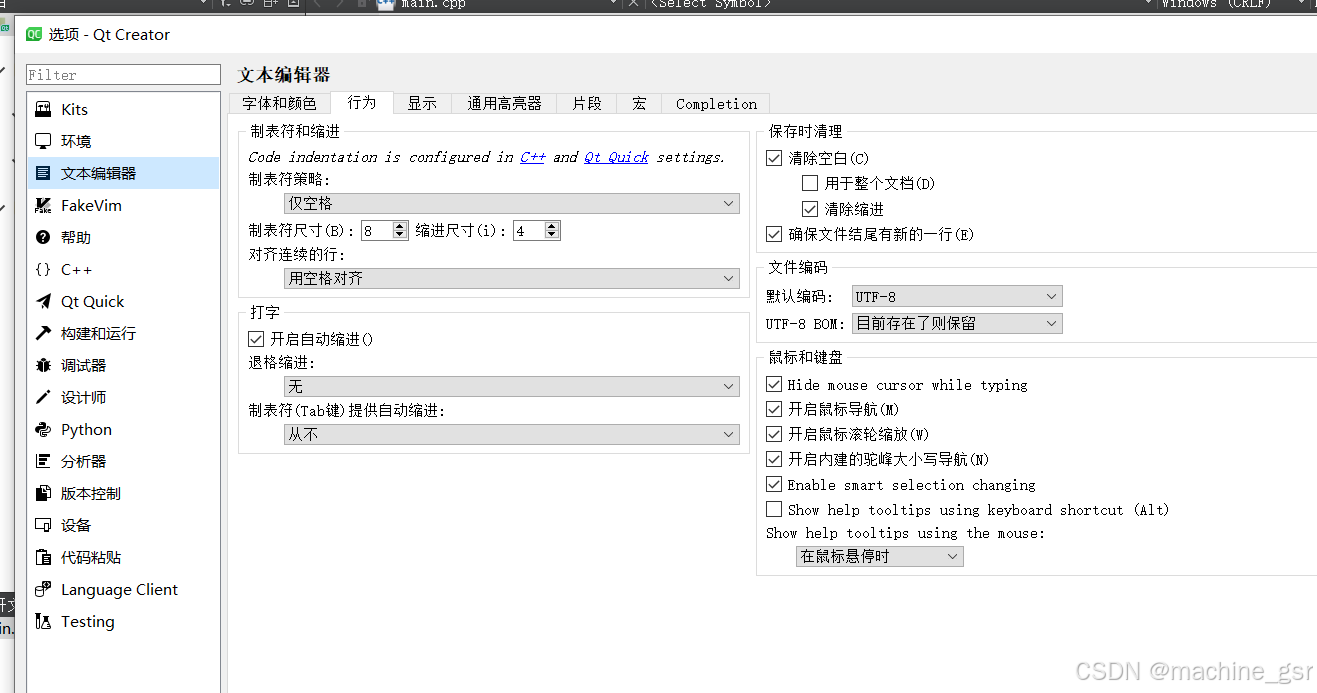Open the Tab键 auto-indent dropdown showing 从不
1317x693 pixels.
tap(512, 434)
